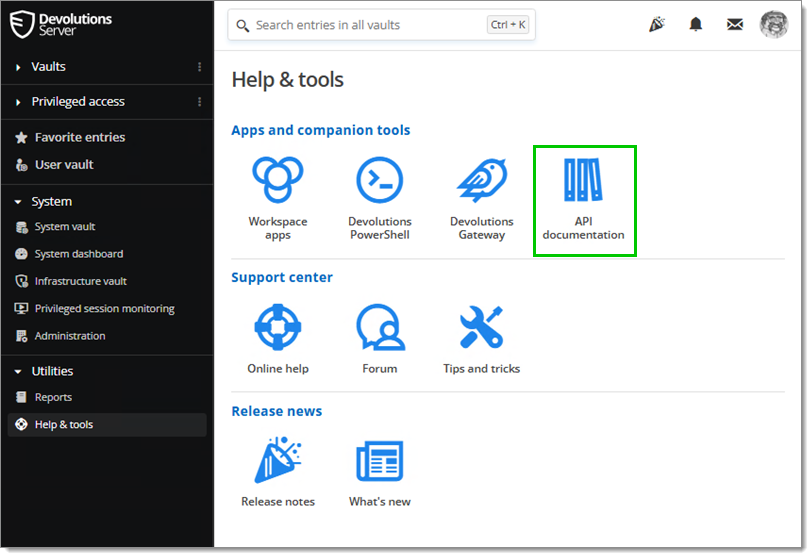812x558 pixels.
Task: Click Privileged session monitoring label
Action: (105, 309)
